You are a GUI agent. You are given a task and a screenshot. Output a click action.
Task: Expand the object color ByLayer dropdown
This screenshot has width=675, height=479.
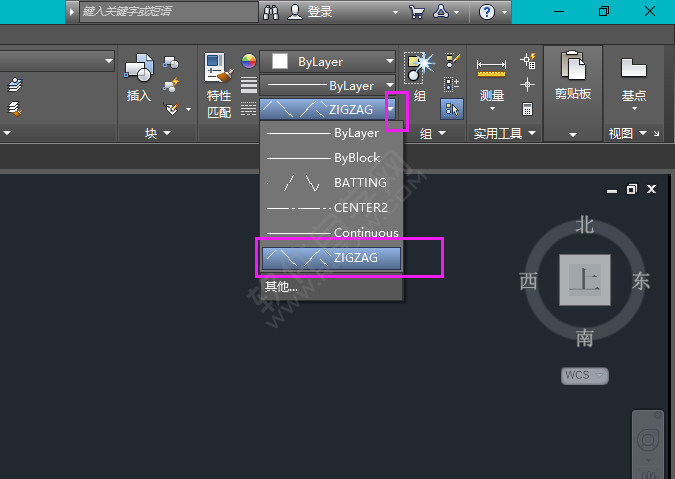click(x=390, y=61)
